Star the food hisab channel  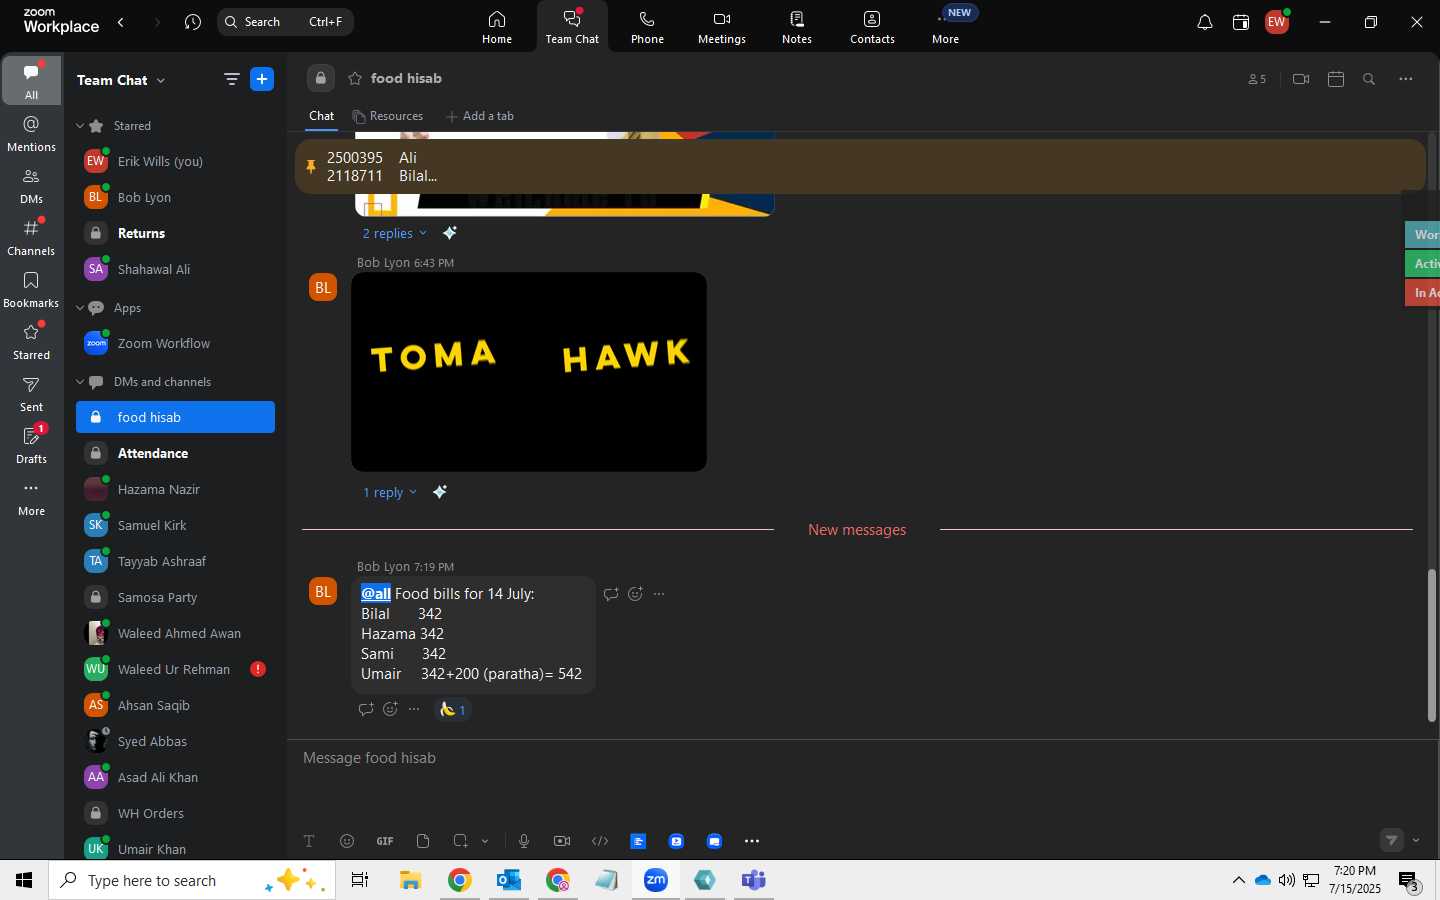click(x=354, y=79)
